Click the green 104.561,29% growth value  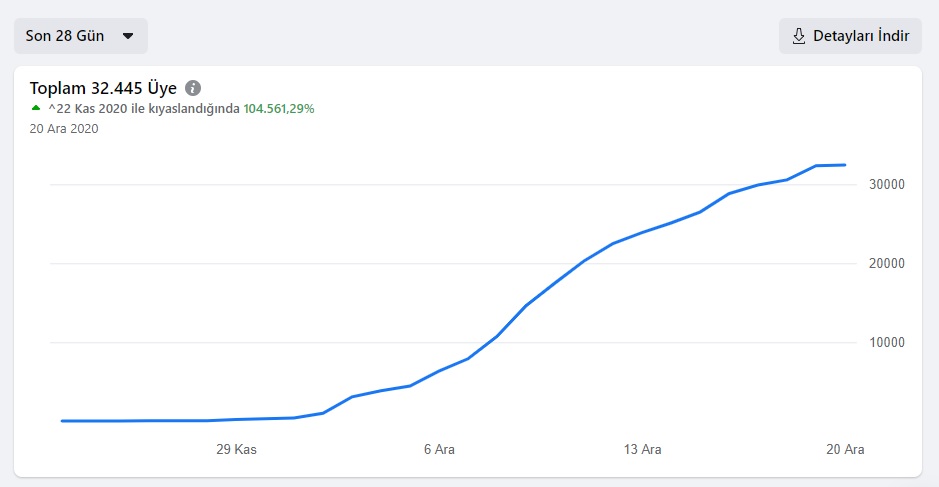click(278, 109)
